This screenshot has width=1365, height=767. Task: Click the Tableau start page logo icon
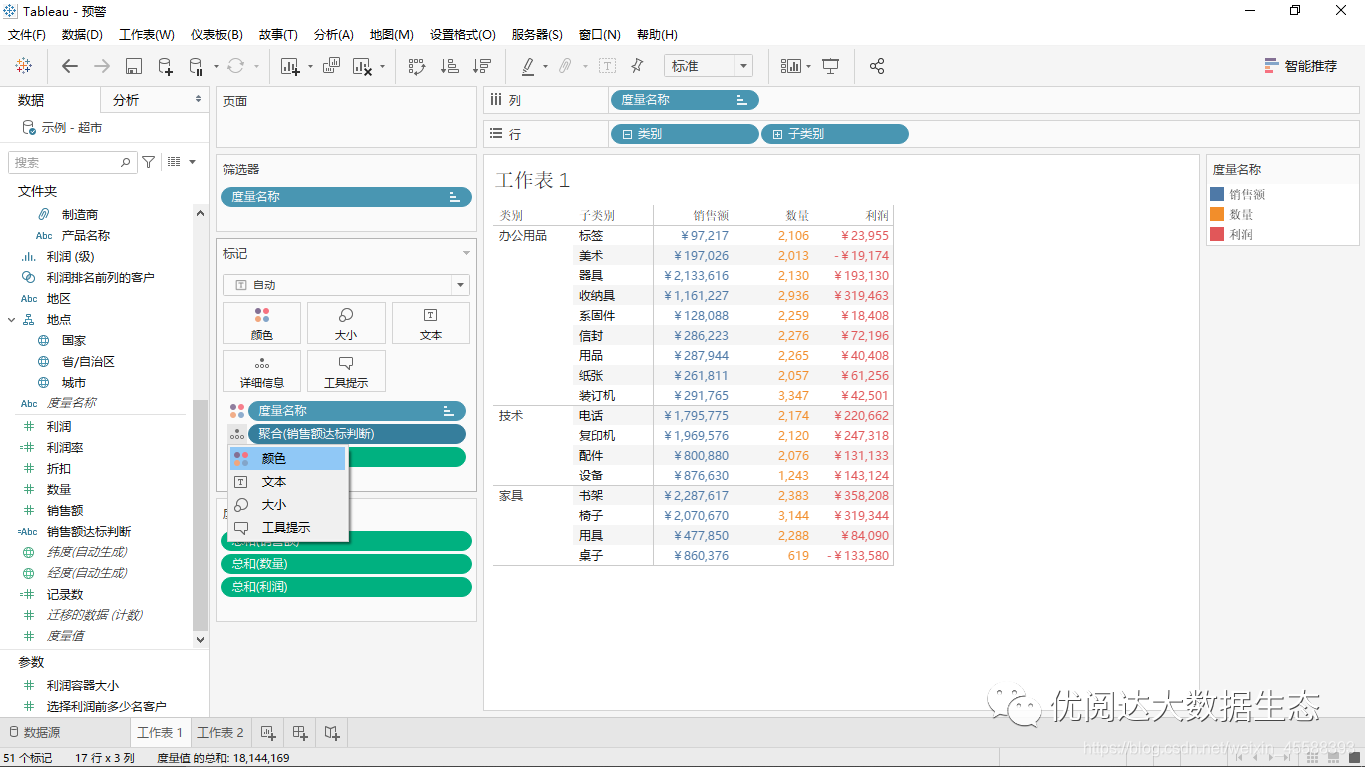click(x=23, y=66)
